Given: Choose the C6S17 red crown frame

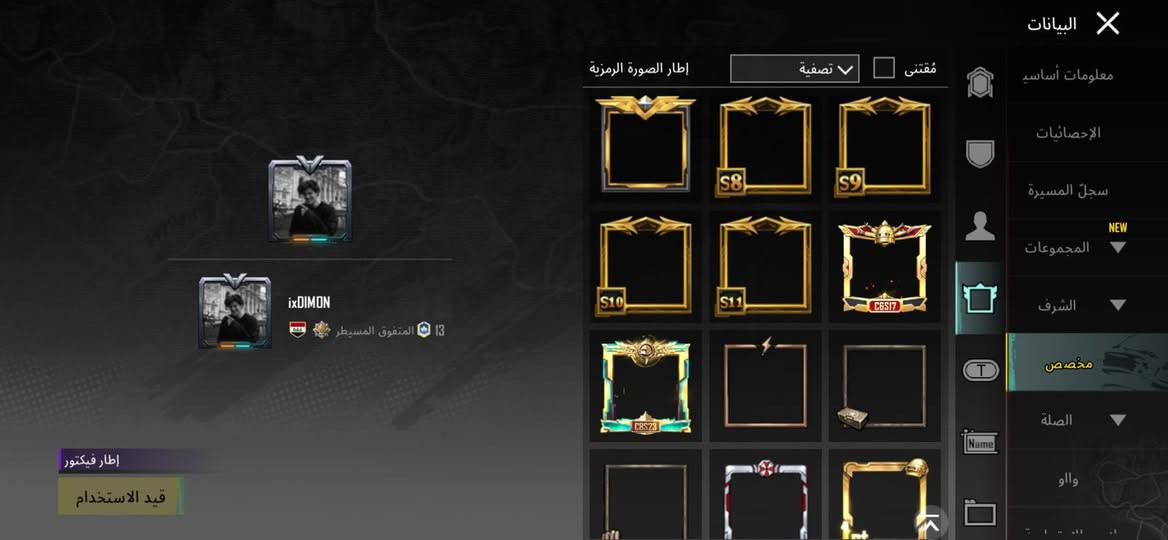Looking at the screenshot, I should tap(884, 267).
